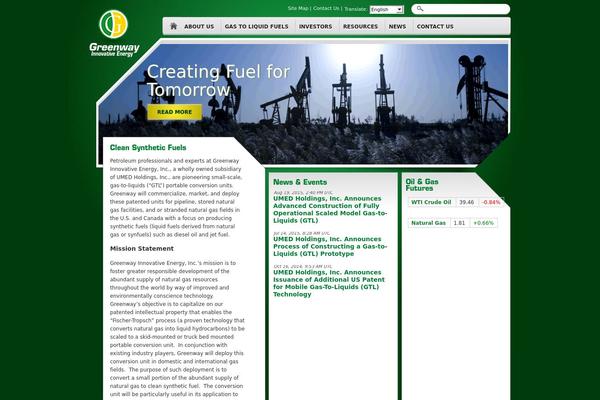The image size is (600, 400).
Task: Open the Contact Us navigation menu item
Action: 435,26
